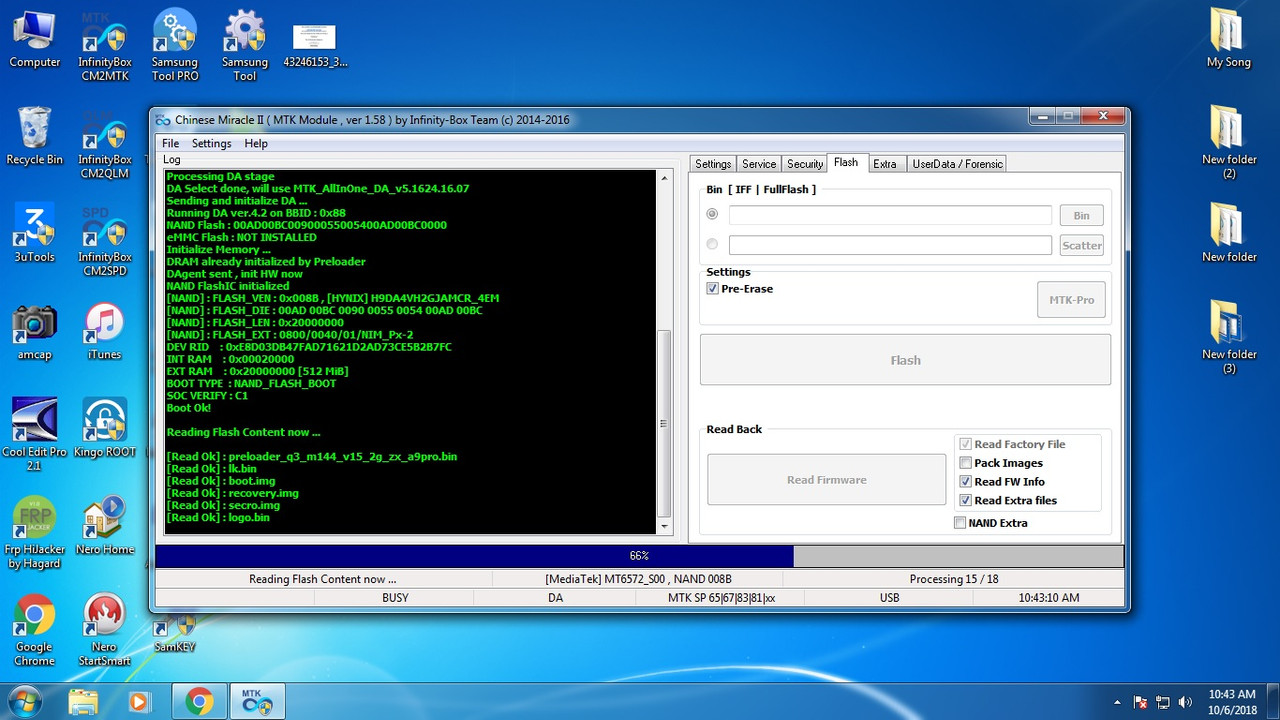Open the Settings menu in menu bar

coord(212,143)
